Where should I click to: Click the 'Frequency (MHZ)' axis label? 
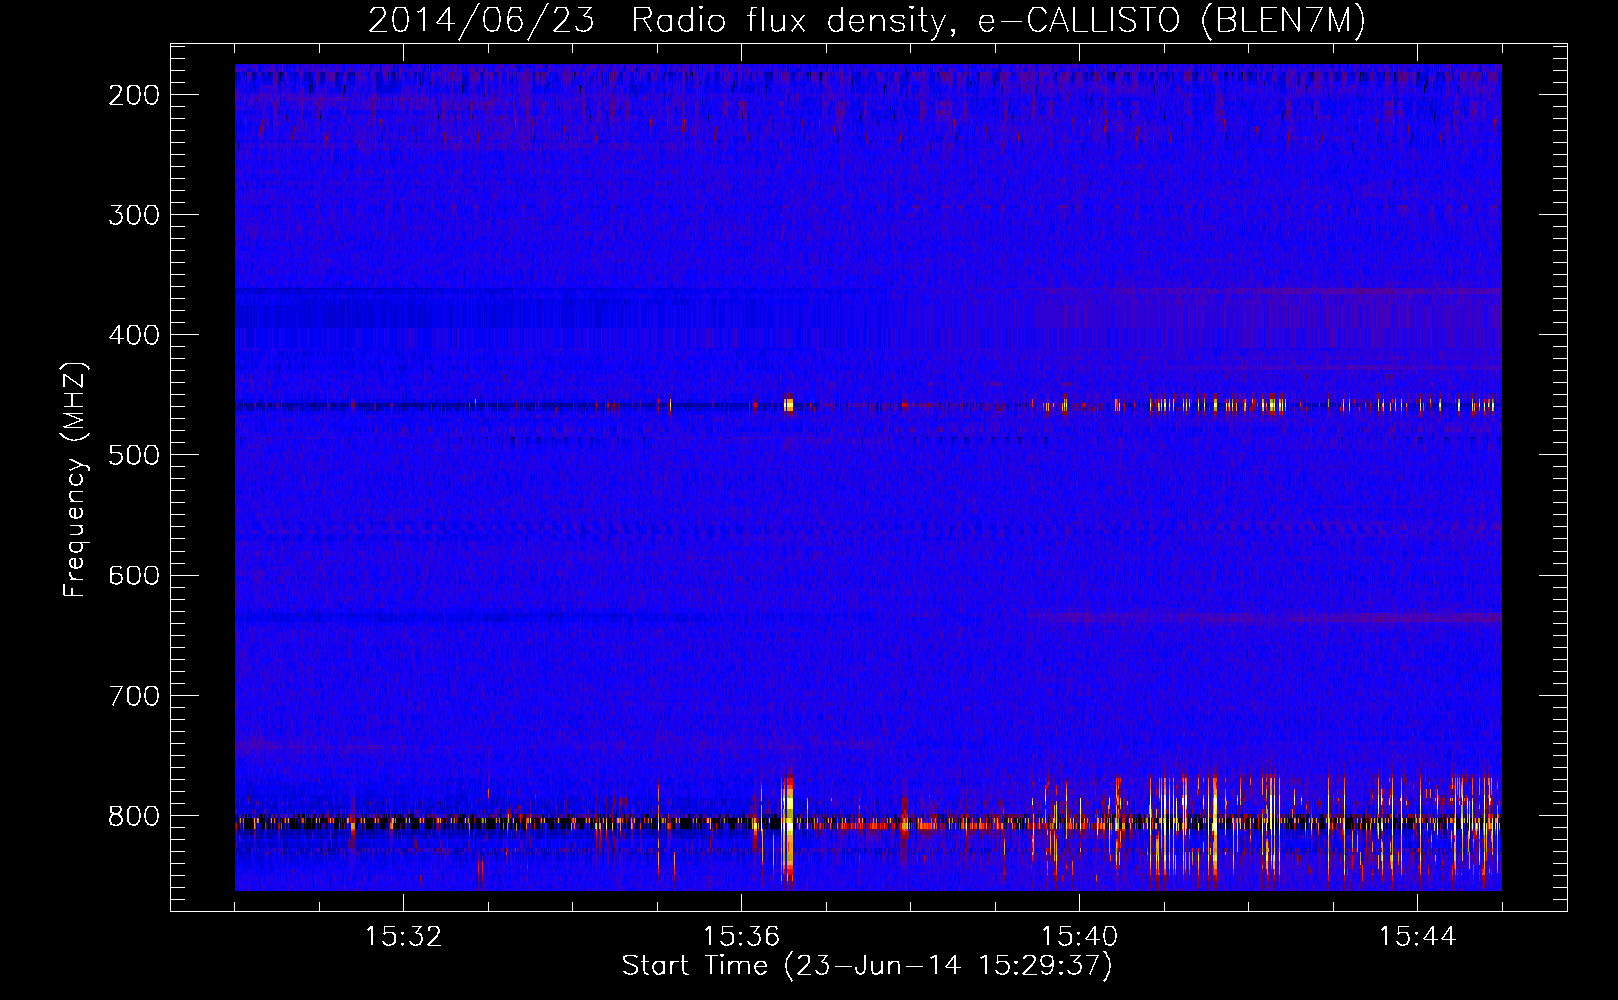(75, 479)
